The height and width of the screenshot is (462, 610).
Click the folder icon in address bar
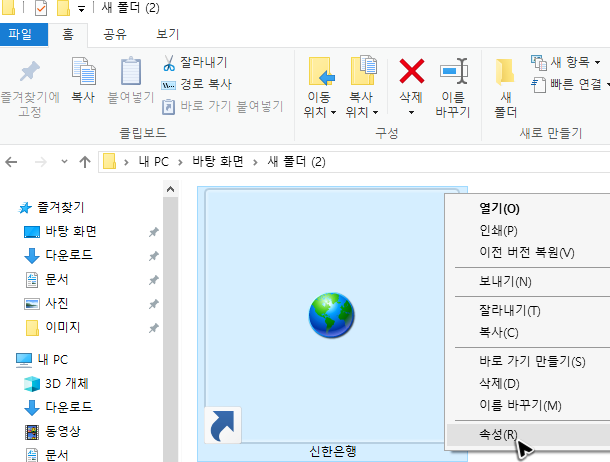pos(109,161)
